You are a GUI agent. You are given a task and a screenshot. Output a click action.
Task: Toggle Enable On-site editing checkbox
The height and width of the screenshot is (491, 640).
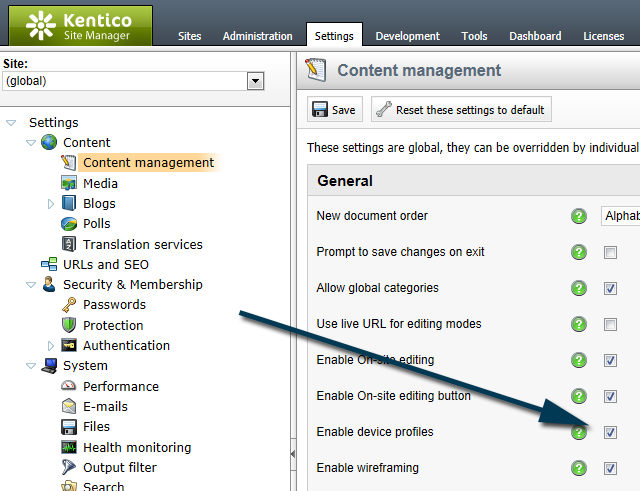pyautogui.click(x=610, y=360)
